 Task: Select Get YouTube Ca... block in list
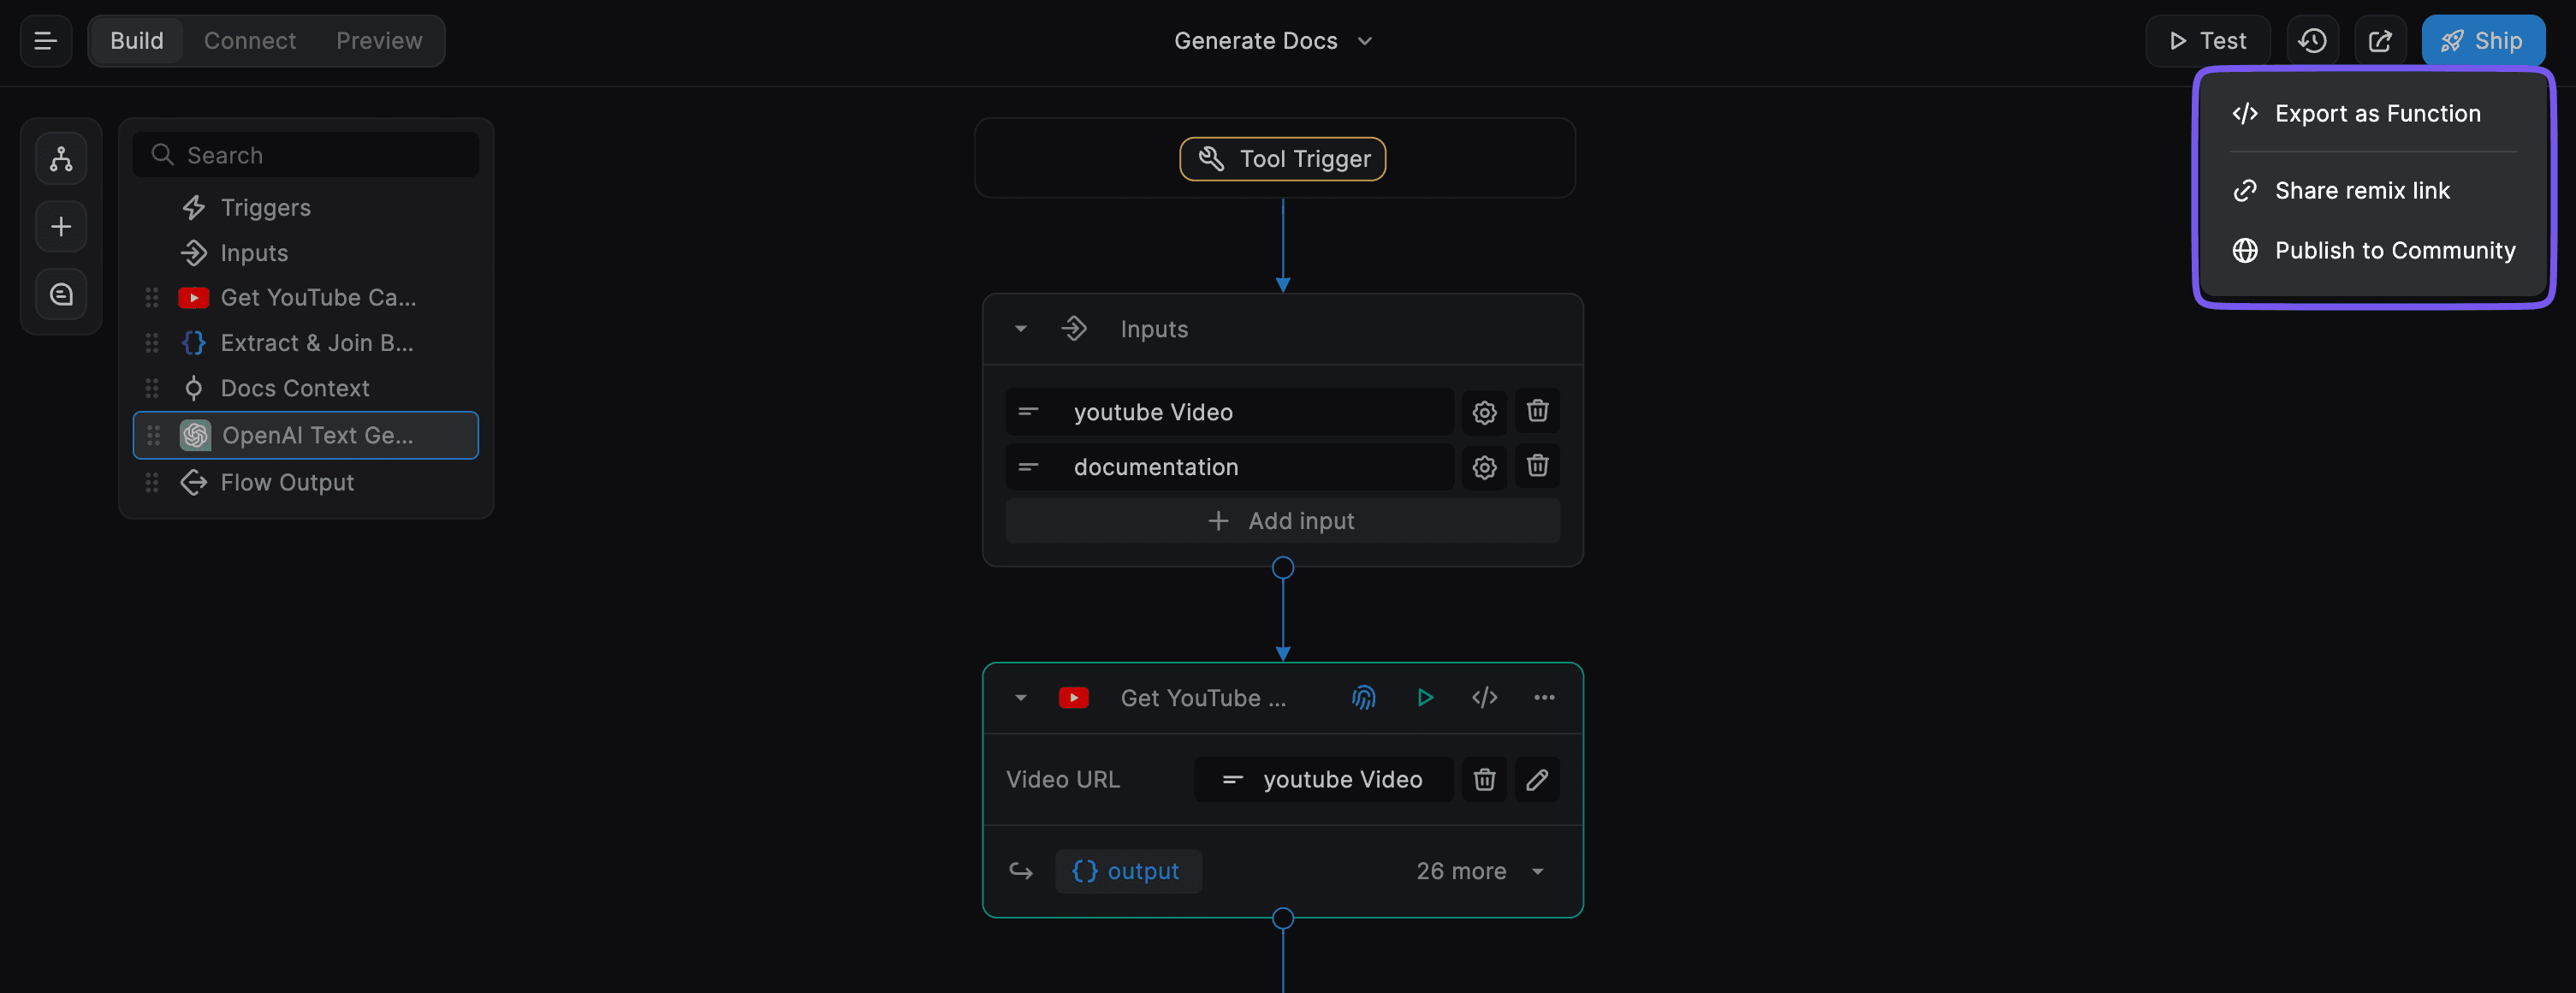[x=306, y=298]
